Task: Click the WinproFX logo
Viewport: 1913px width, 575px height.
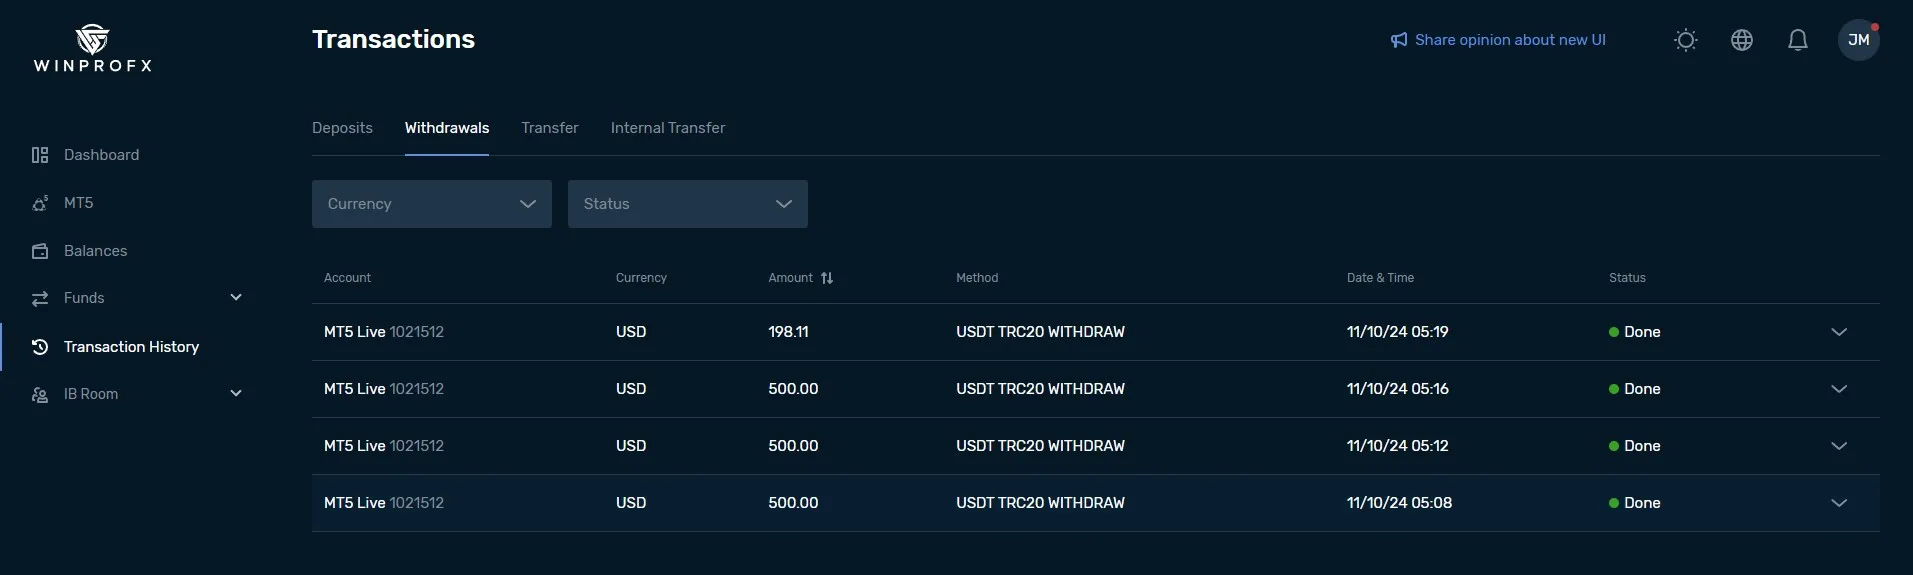Action: (x=92, y=49)
